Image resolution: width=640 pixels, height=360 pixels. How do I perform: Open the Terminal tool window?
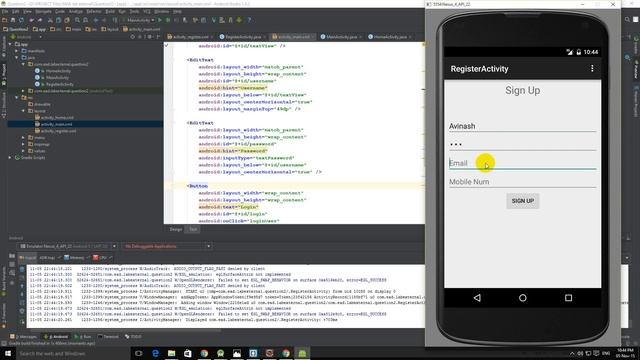pyautogui.click(x=108, y=337)
